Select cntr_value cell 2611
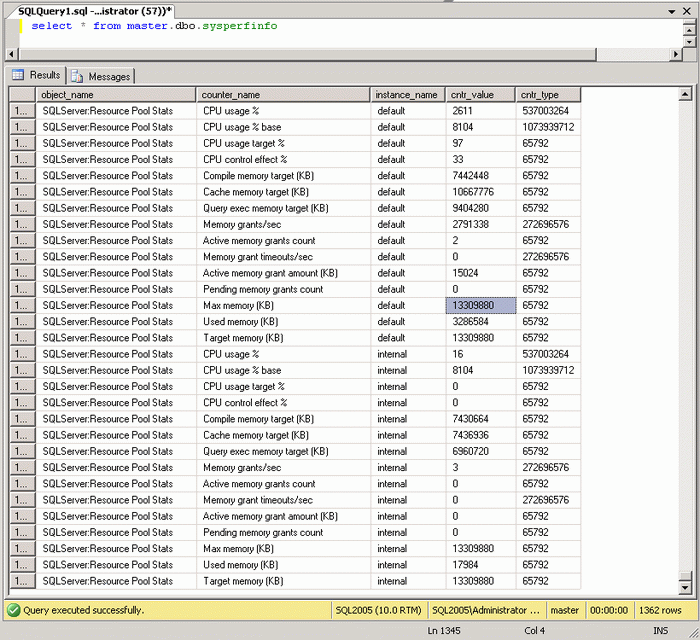The image size is (700, 640). pos(481,111)
